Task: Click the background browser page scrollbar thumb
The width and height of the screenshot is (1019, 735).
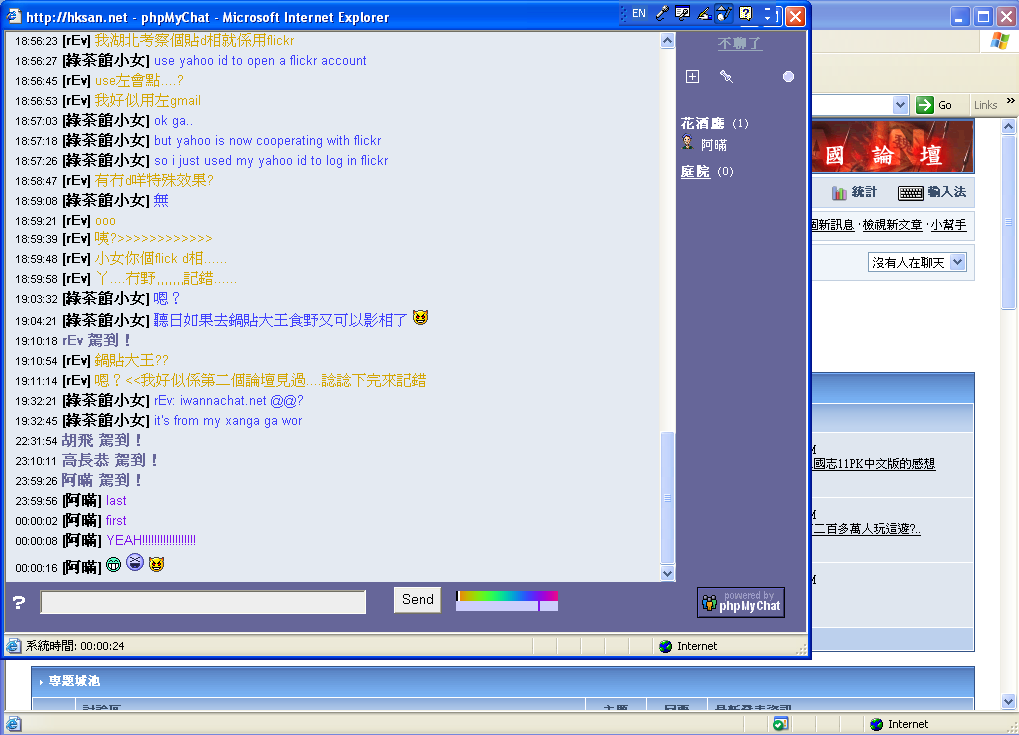Action: (x=1009, y=222)
